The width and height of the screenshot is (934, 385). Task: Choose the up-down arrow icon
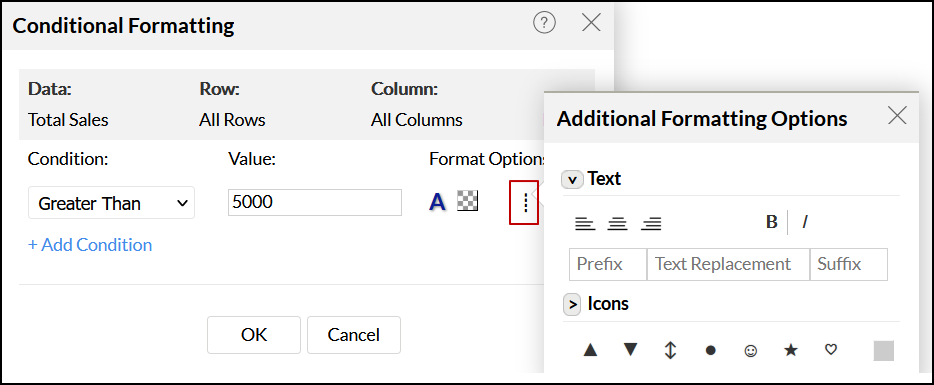(670, 350)
